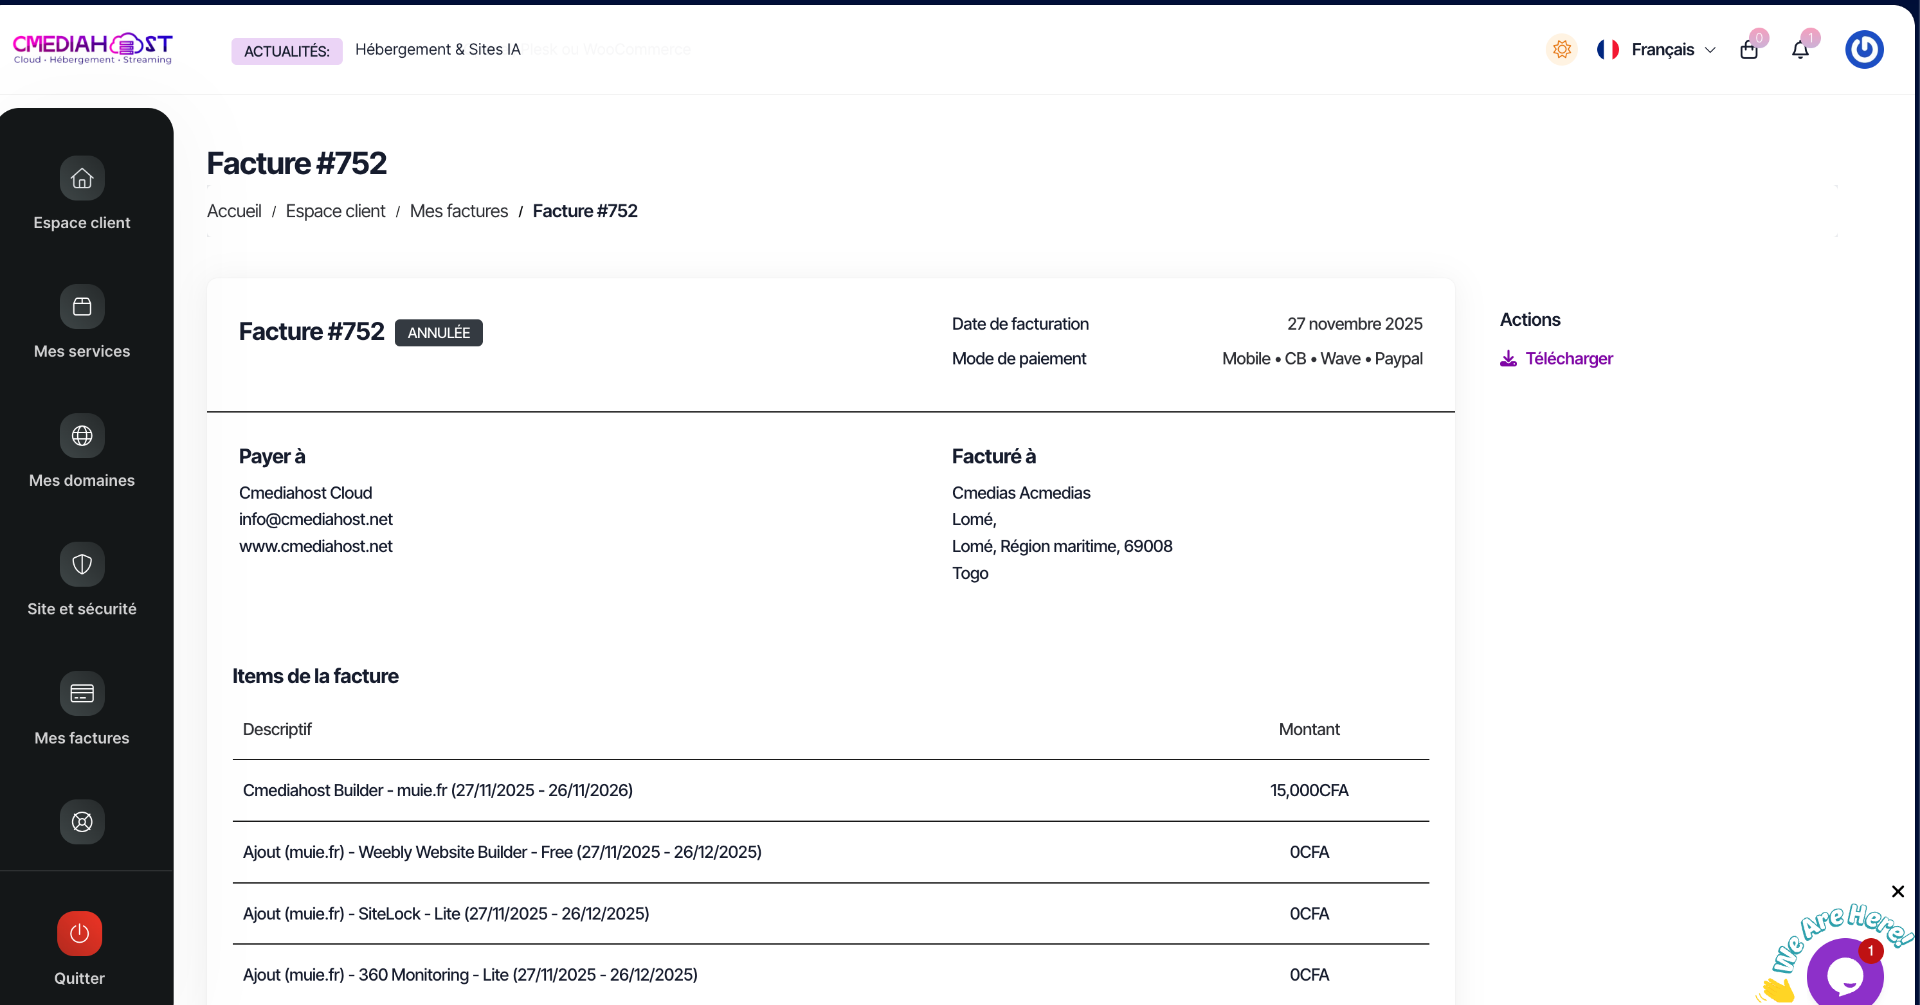This screenshot has height=1005, width=1920.
Task: Open the support lifebuoy icon in sidebar
Action: click(82, 822)
